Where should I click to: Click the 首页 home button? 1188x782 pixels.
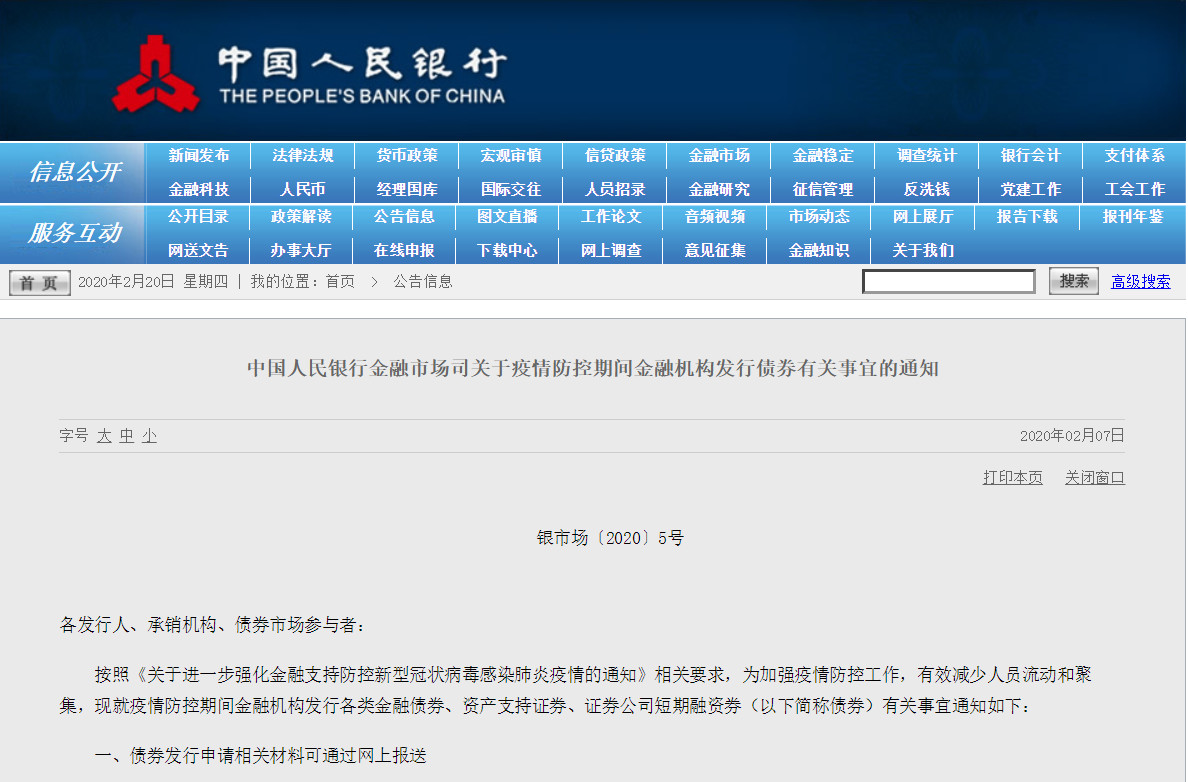point(39,283)
